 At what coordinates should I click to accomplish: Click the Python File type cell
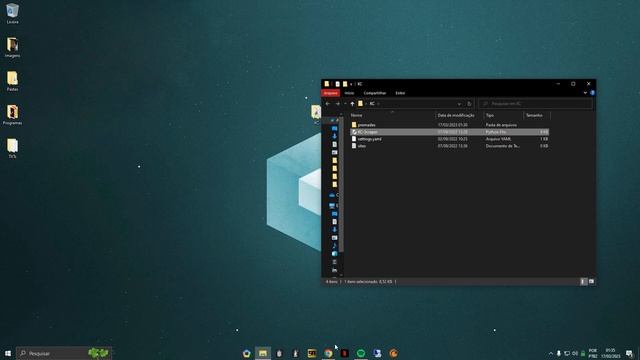coord(496,132)
